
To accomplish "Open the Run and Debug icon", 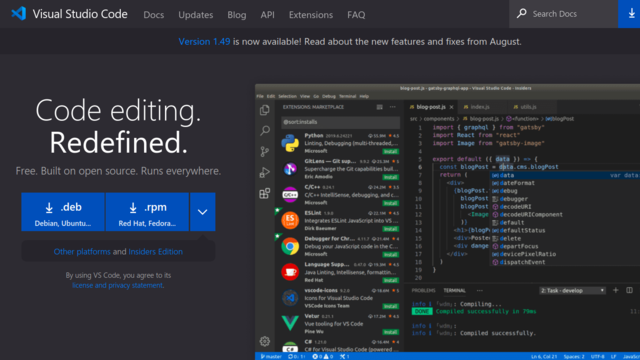I will point(264,172).
